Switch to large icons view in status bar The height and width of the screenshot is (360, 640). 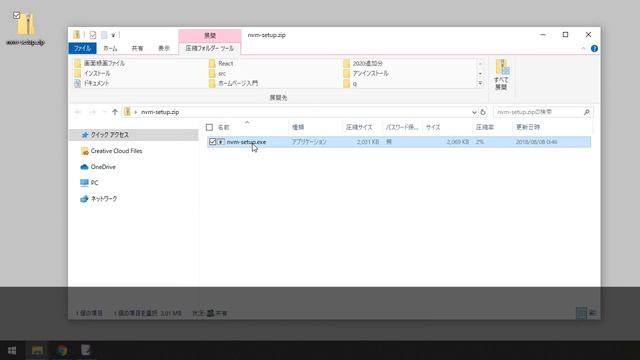coord(592,313)
